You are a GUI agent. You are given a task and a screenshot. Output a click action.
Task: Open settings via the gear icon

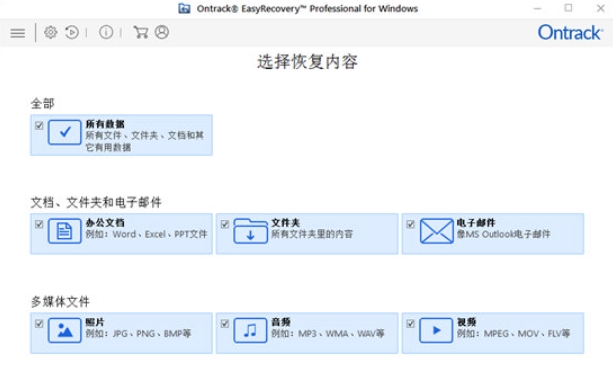50,32
